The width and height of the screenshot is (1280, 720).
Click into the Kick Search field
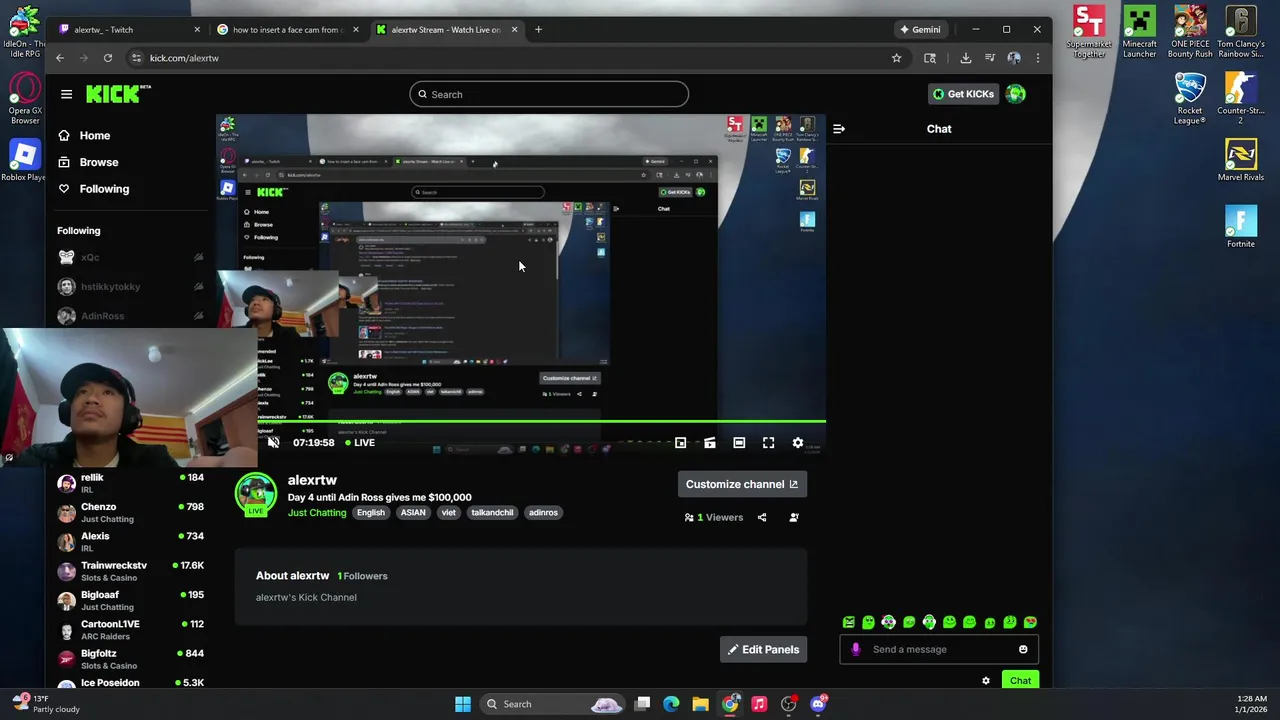(549, 94)
